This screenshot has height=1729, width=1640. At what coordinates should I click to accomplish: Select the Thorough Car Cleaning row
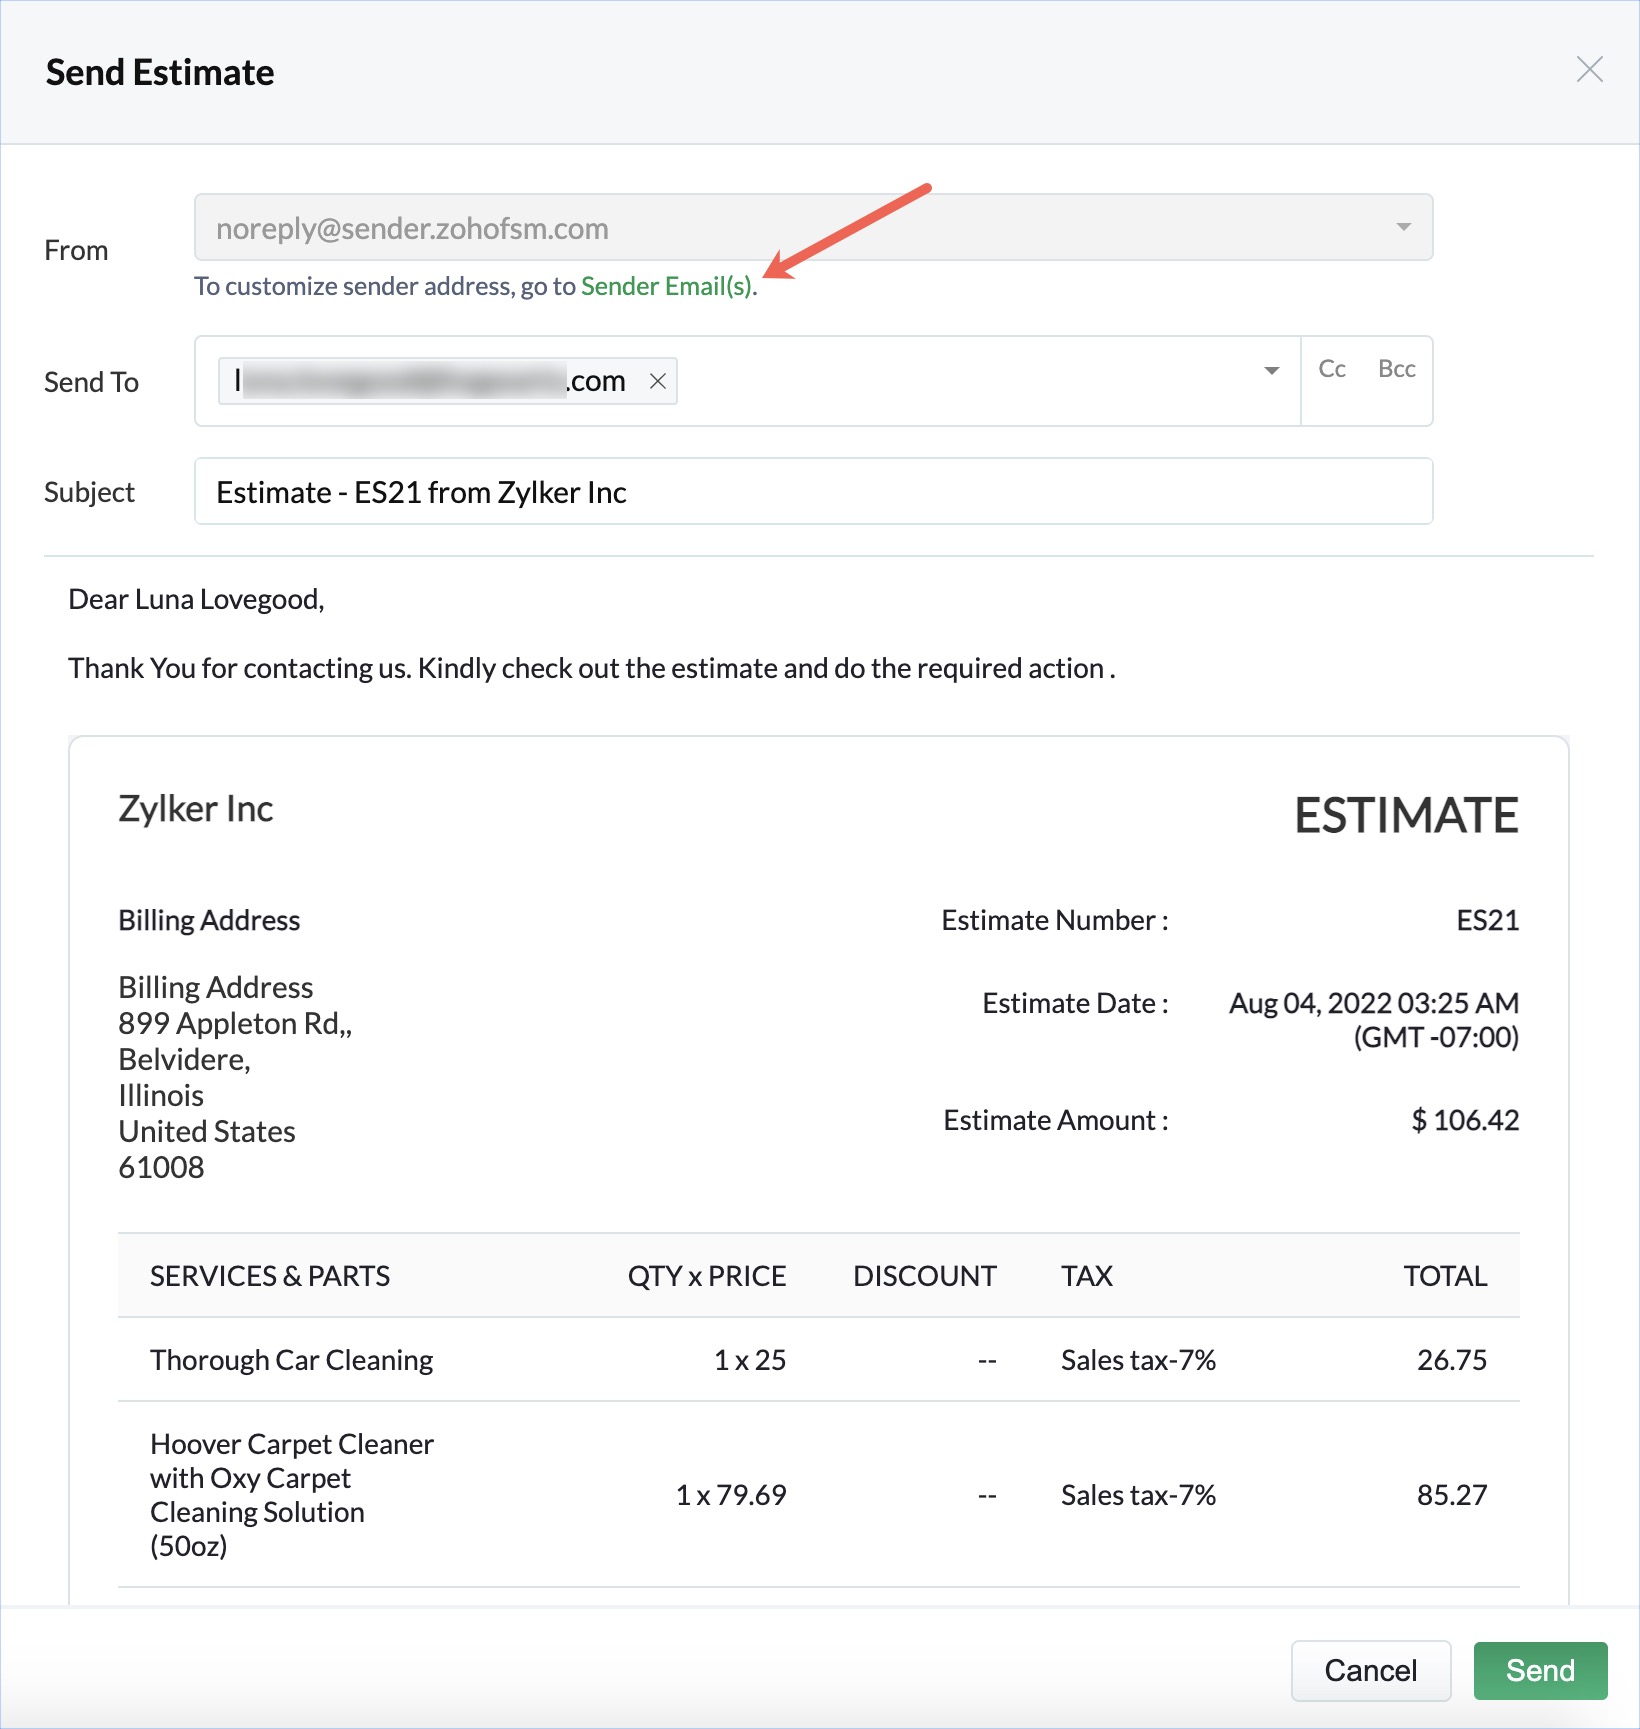(x=291, y=1360)
